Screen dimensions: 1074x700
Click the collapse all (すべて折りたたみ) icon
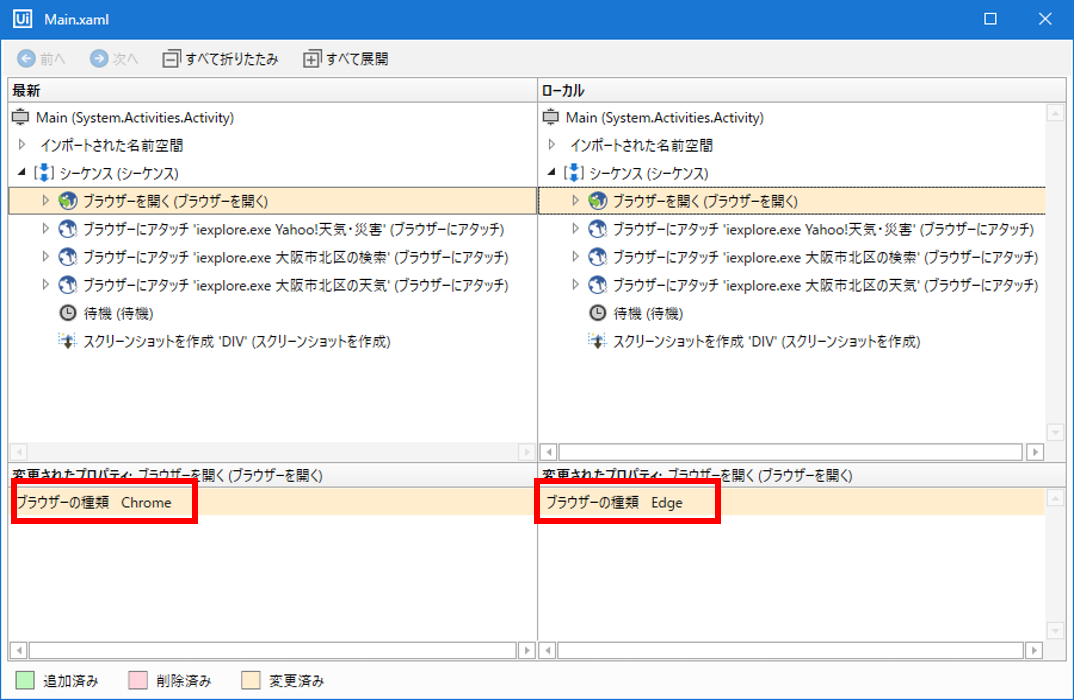171,59
